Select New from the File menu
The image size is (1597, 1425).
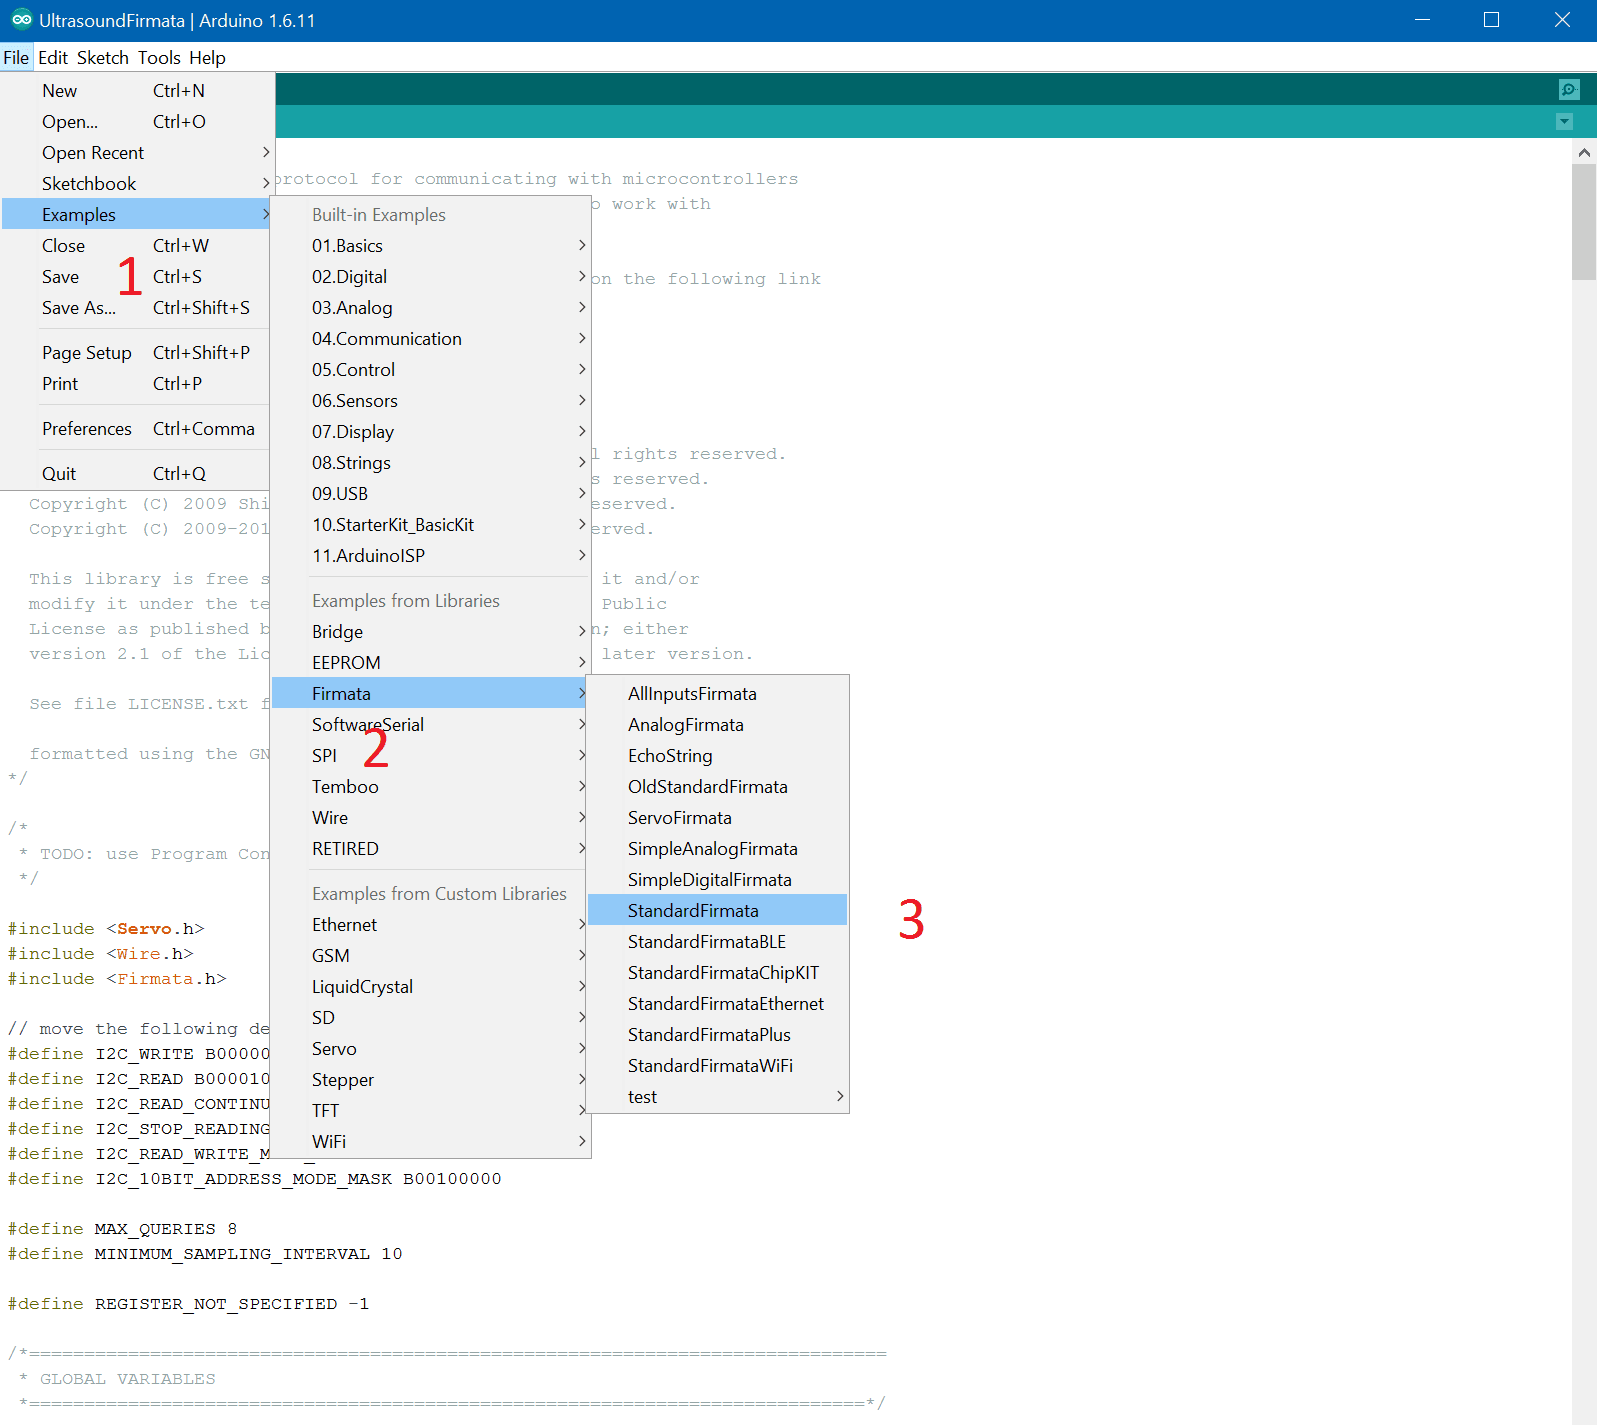[137, 91]
